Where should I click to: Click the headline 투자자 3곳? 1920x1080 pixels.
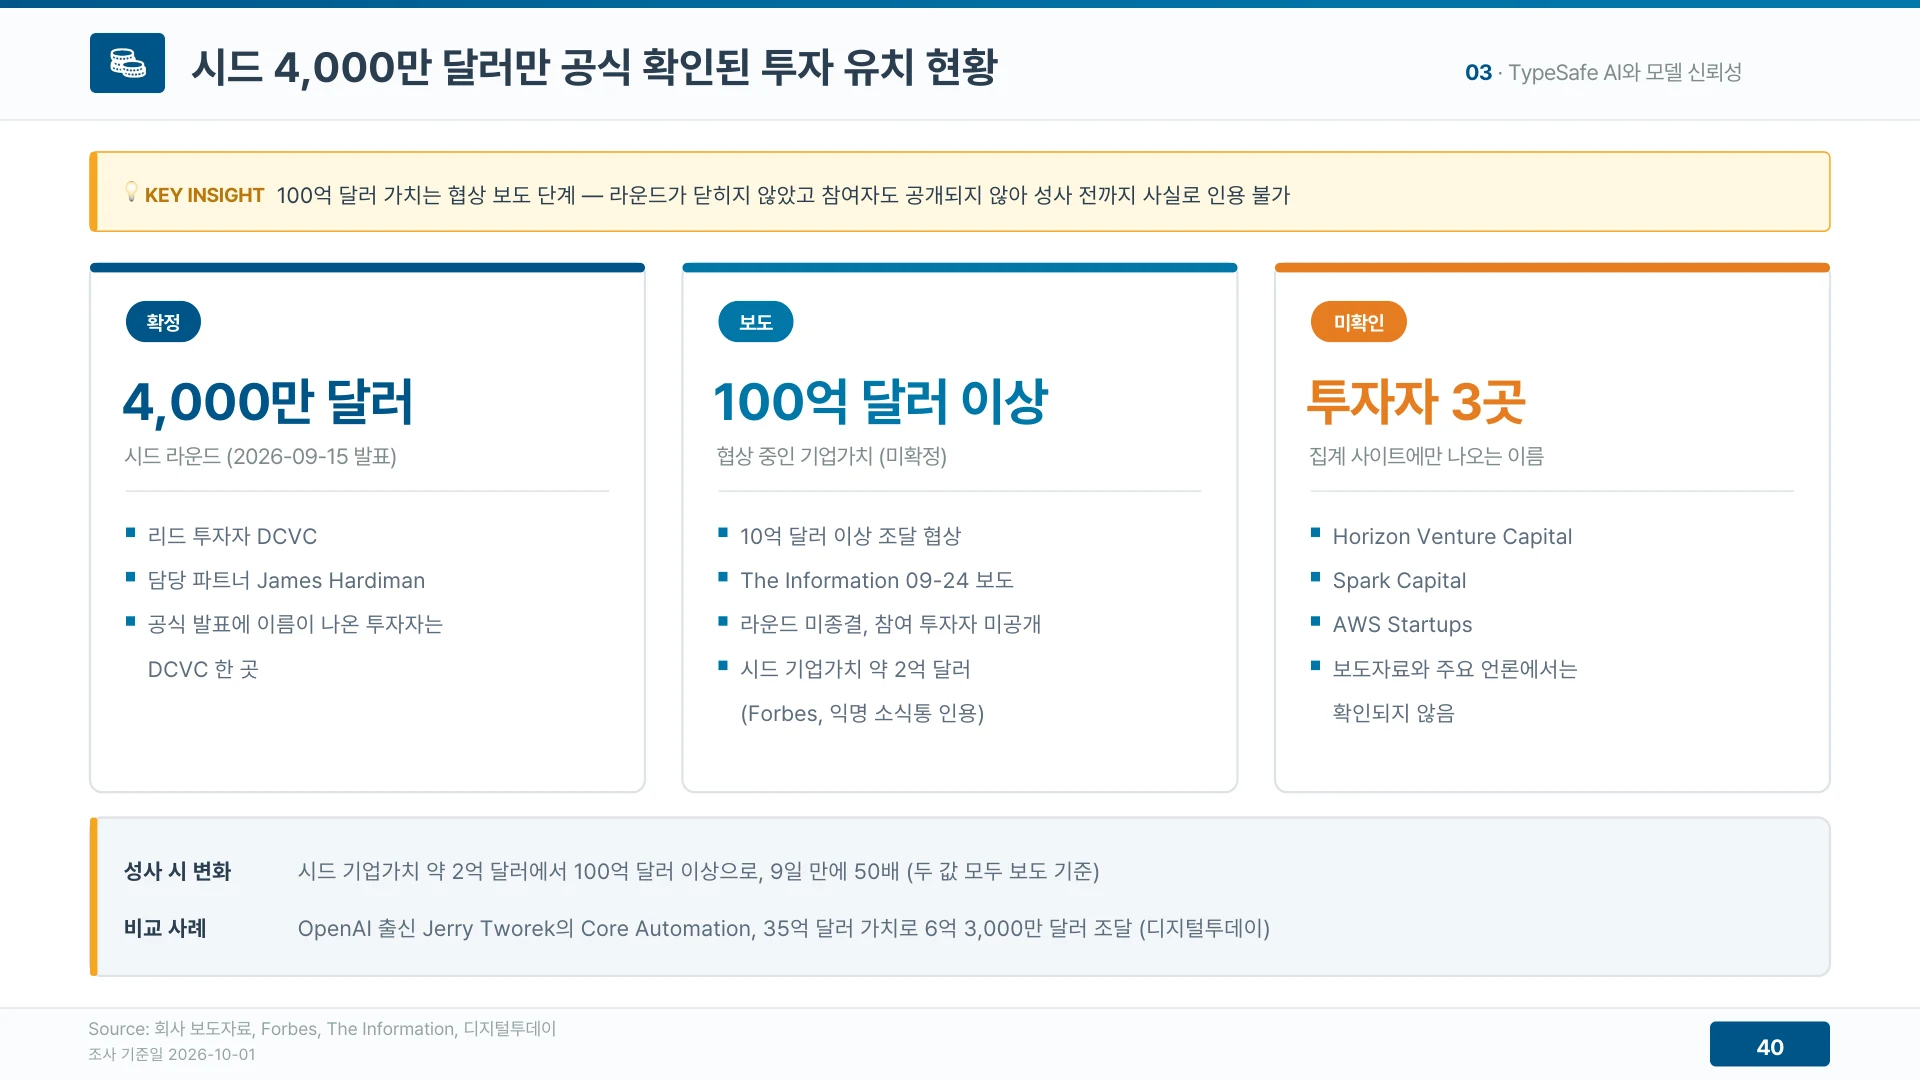click(1416, 402)
